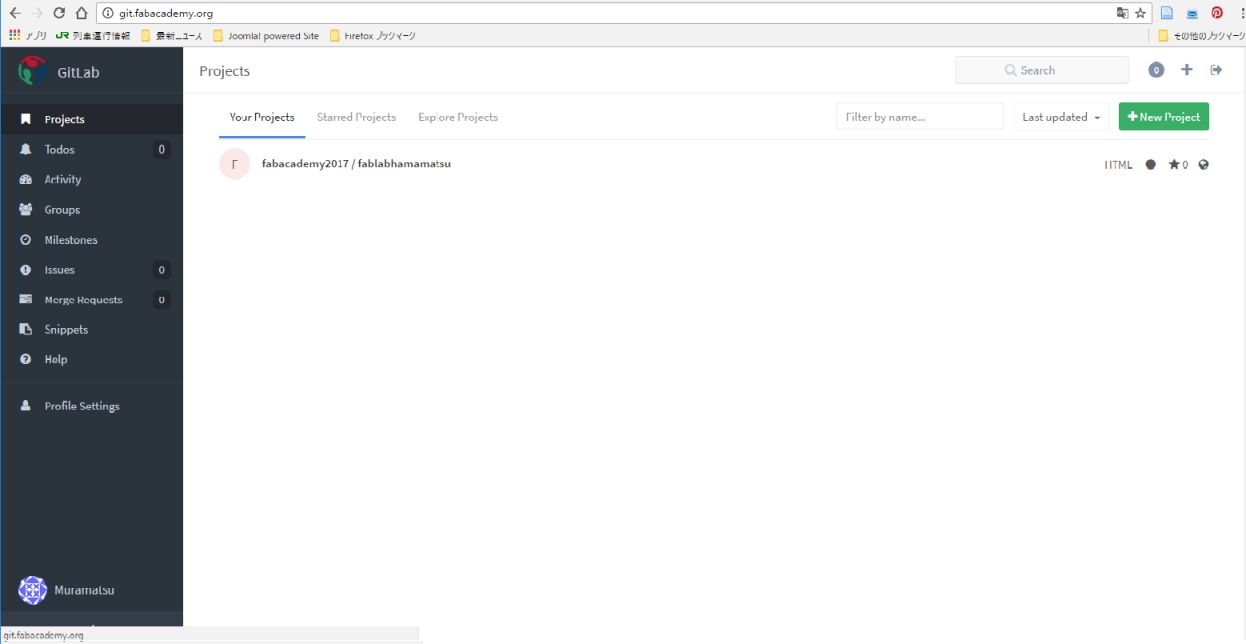Click the Activity dashboard icon
The height and width of the screenshot is (644, 1246).
pyautogui.click(x=26, y=179)
